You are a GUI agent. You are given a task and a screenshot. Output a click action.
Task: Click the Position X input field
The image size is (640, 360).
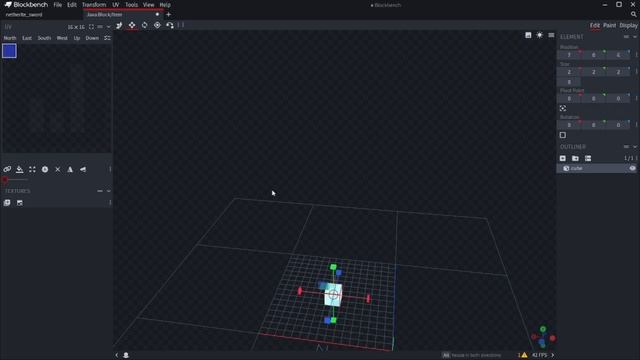click(x=569, y=55)
